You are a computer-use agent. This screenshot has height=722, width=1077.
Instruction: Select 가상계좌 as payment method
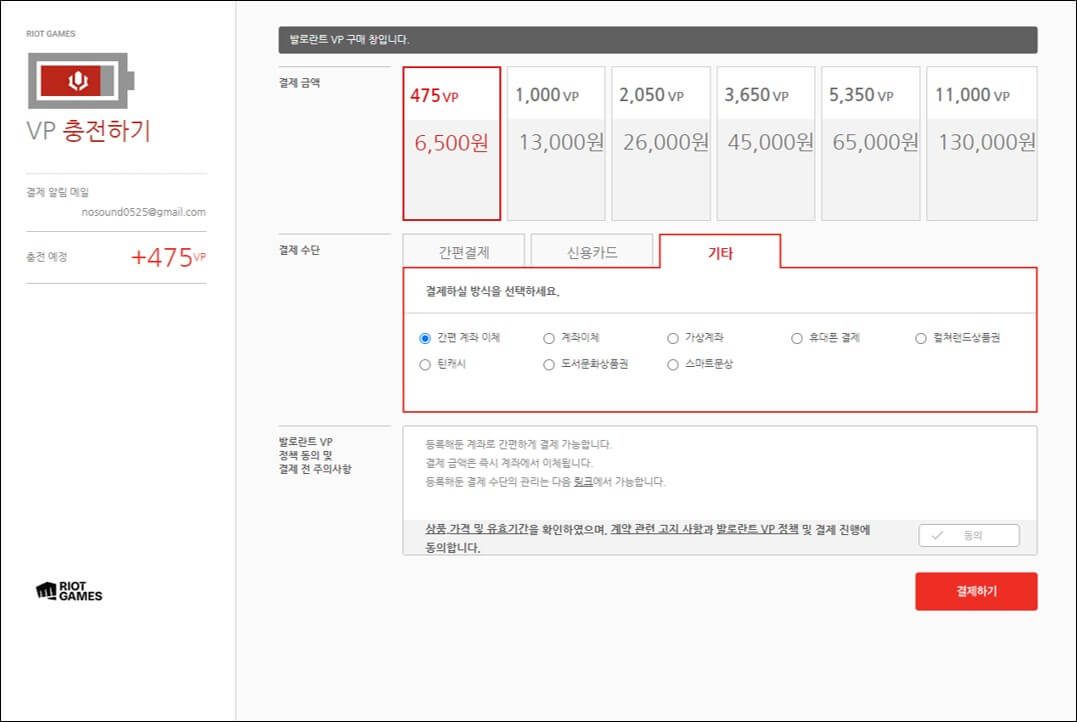(673, 338)
